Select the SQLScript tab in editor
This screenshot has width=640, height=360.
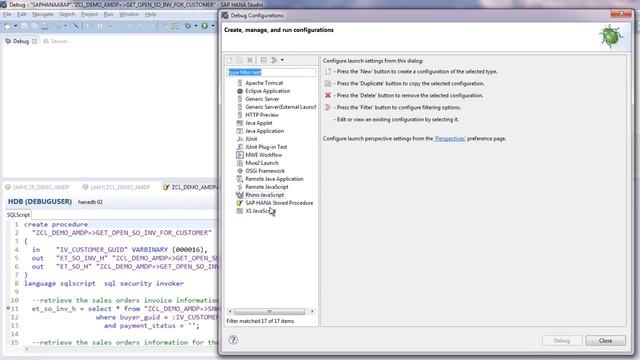(x=18, y=215)
